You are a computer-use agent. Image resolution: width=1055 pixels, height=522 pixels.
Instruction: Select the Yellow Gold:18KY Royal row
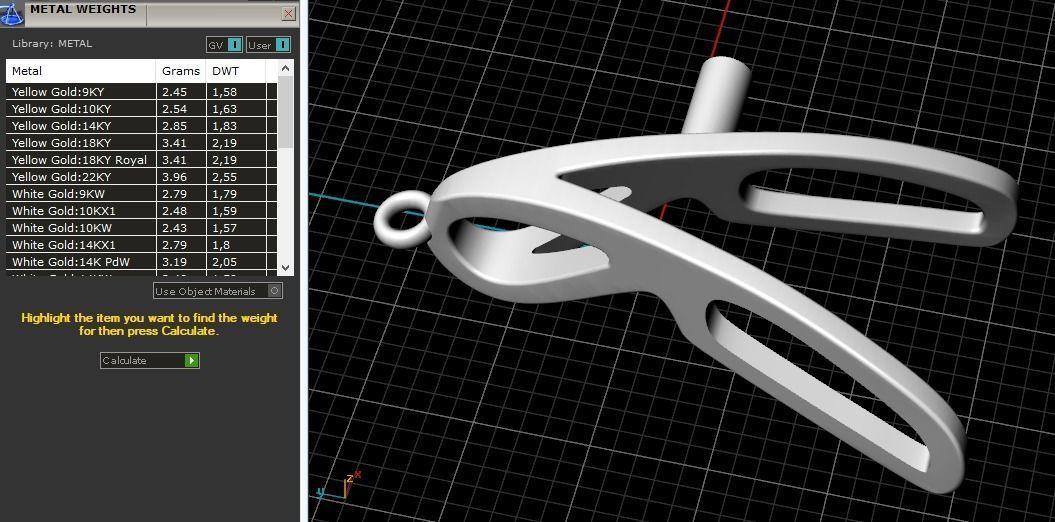tap(141, 159)
